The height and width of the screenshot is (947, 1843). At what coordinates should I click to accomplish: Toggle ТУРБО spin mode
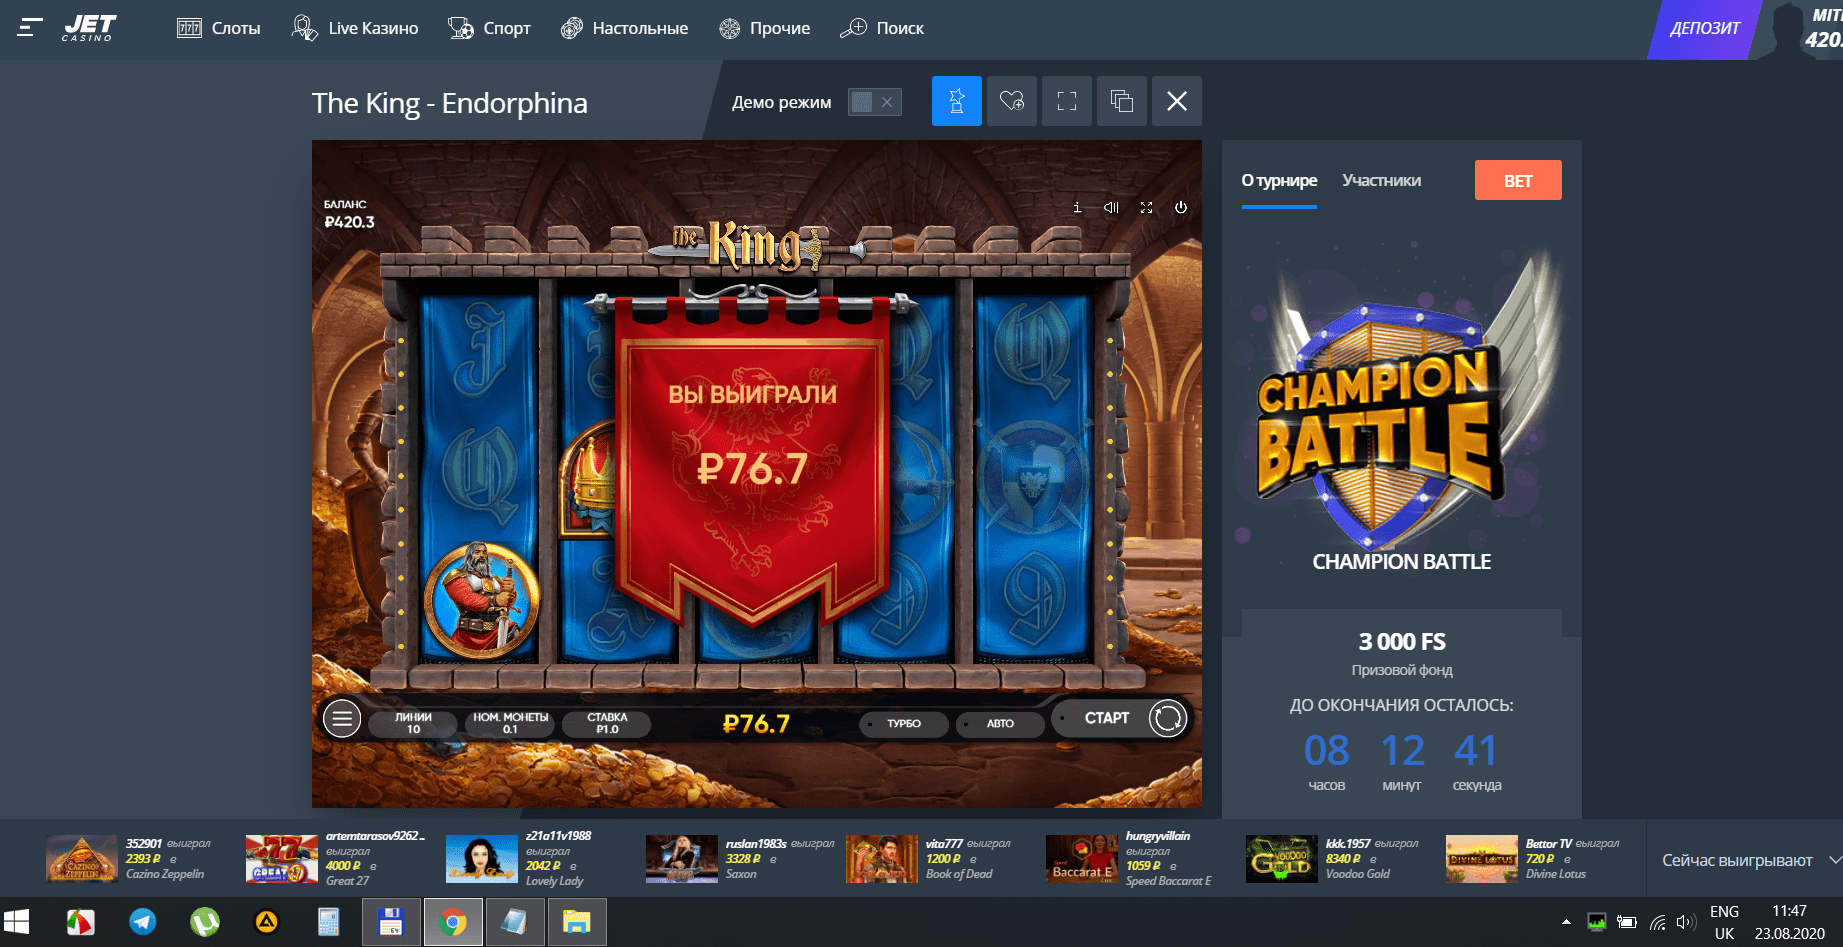pyautogui.click(x=903, y=723)
